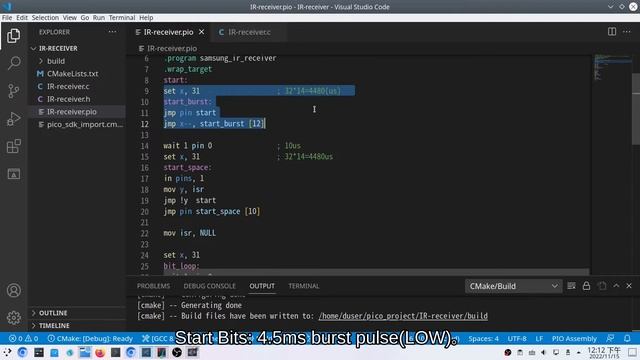
Task: Change file encoding UTF-8
Action: pos(517,338)
